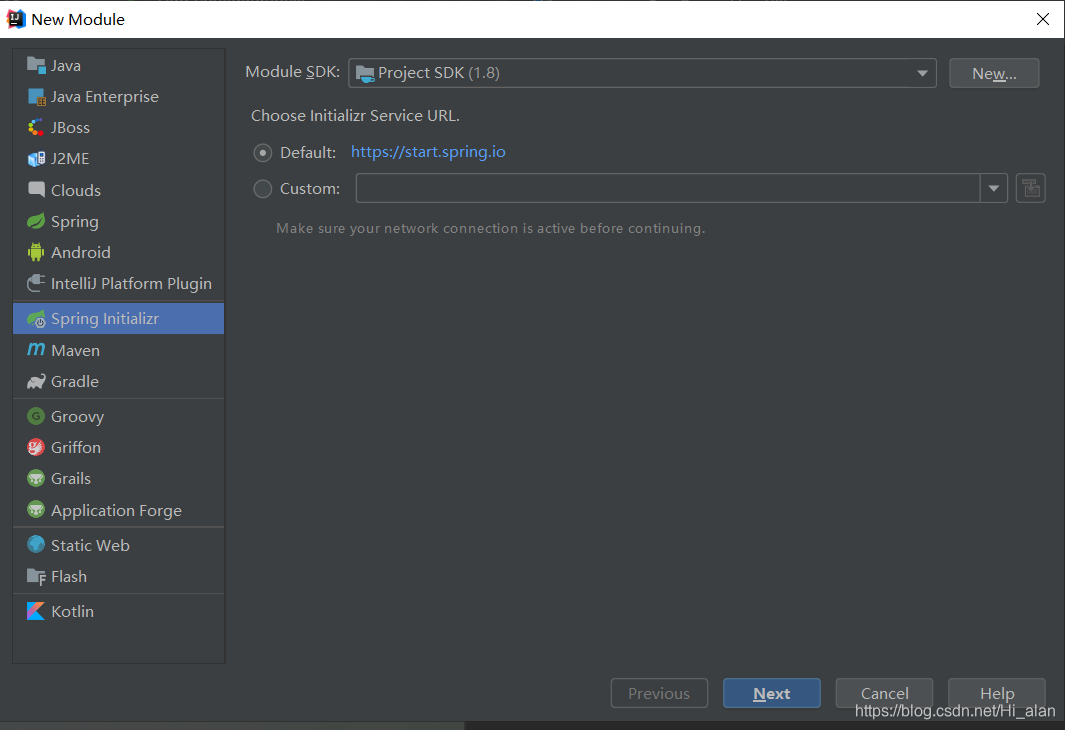Choose Spring Initializr module type label
The image size is (1065, 730).
105,318
